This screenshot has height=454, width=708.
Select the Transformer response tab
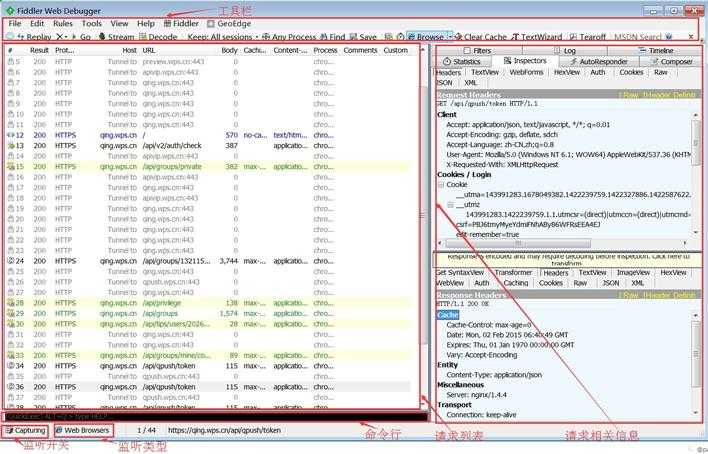pyautogui.click(x=513, y=272)
